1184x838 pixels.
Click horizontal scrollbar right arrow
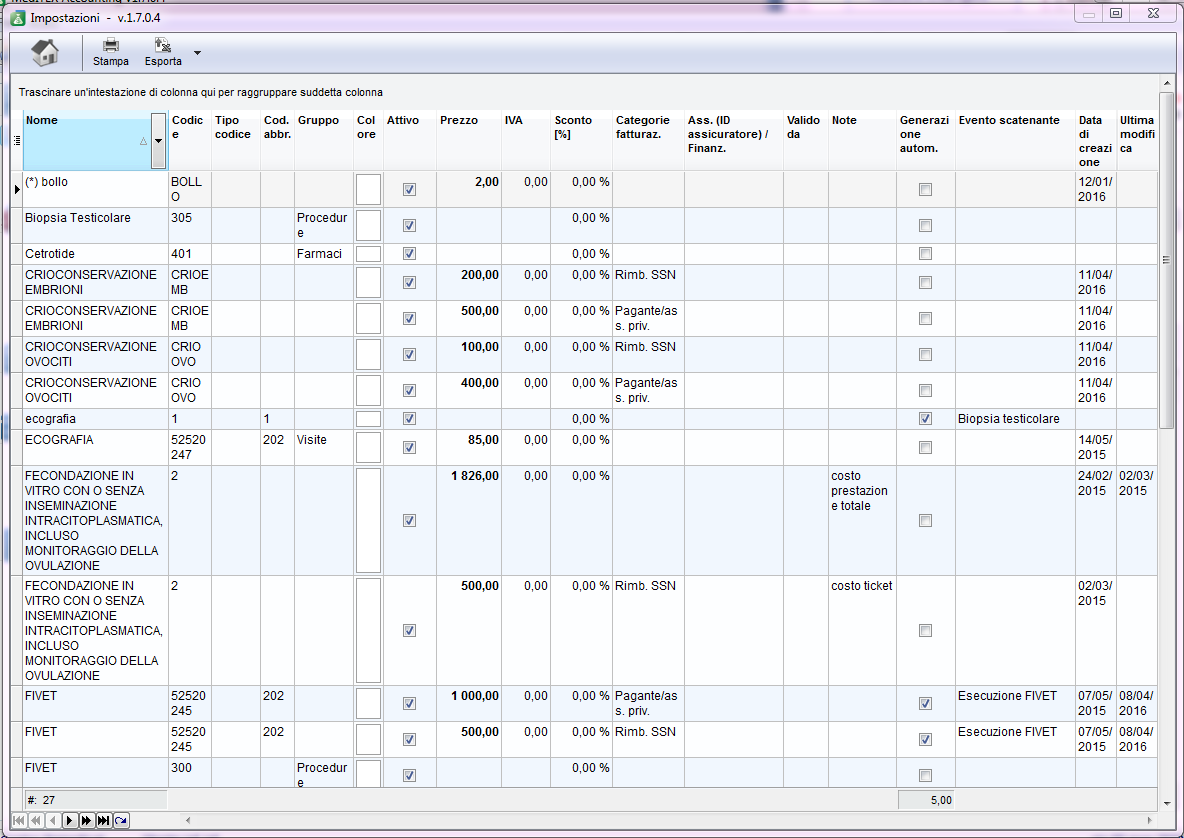pyautogui.click(x=1150, y=820)
